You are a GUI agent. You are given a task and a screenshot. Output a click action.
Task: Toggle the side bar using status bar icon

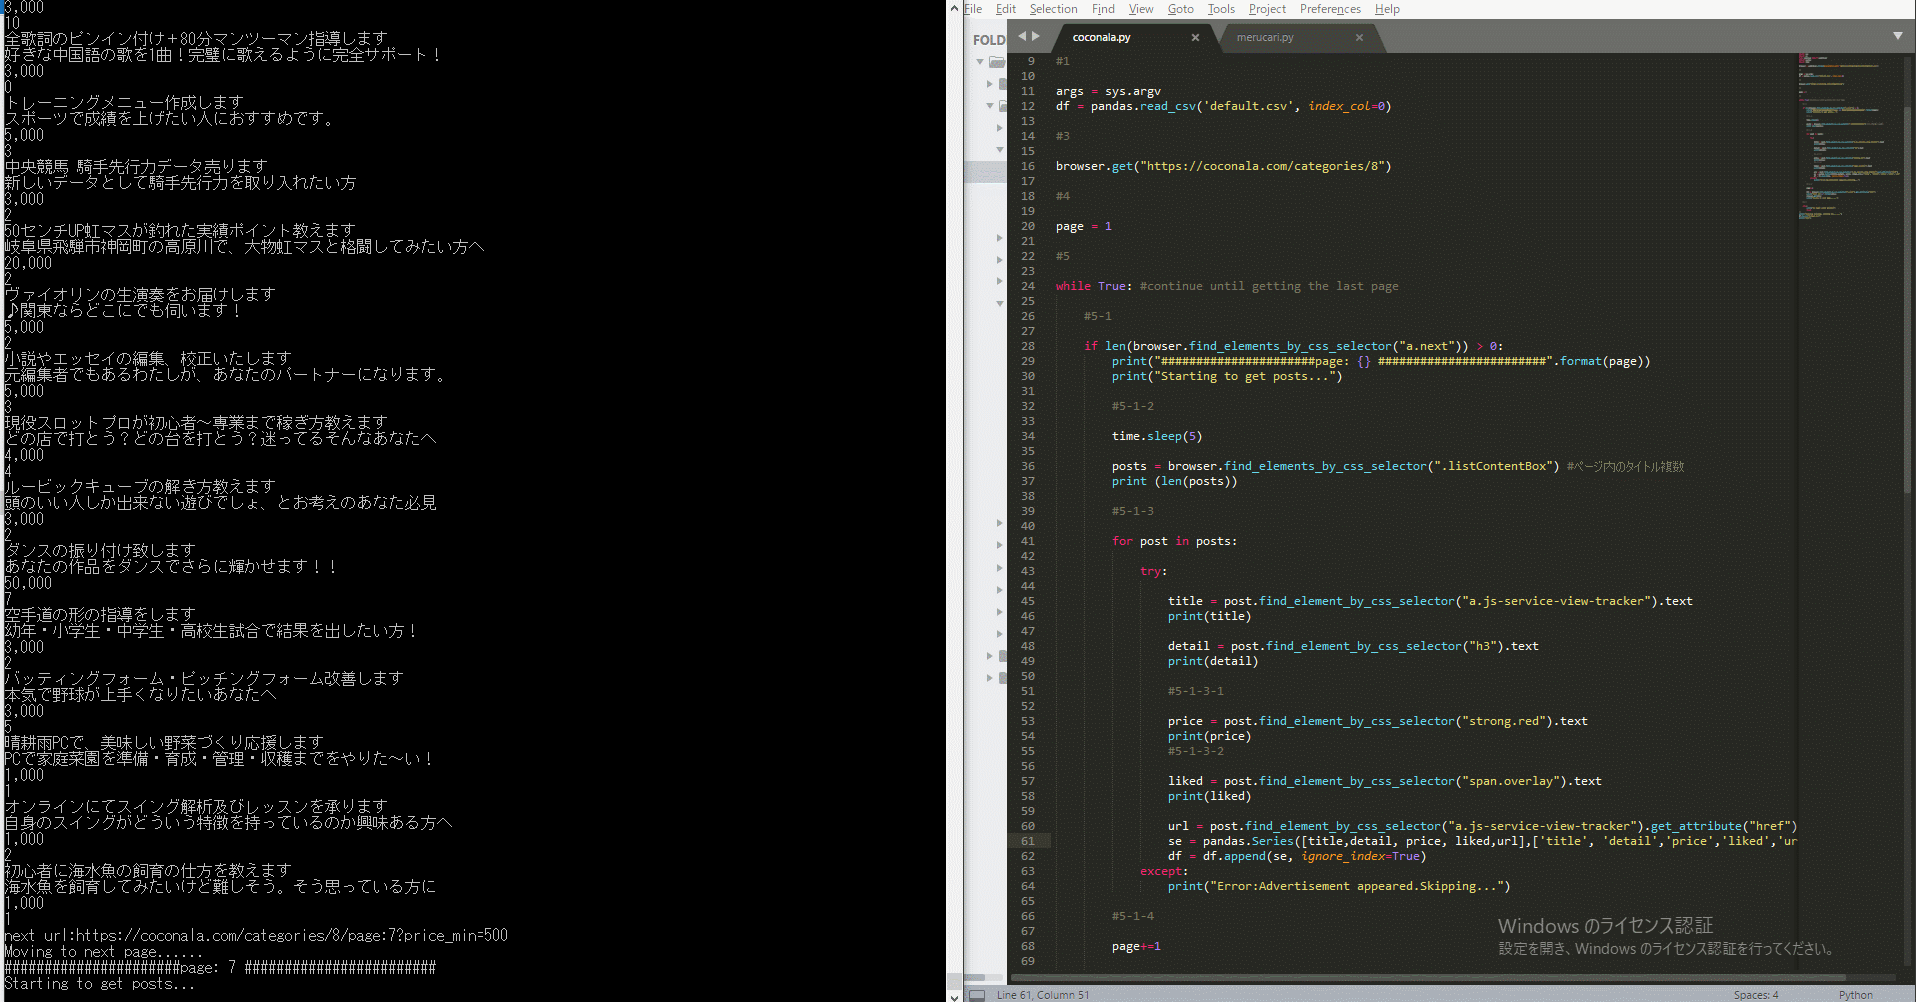pyautogui.click(x=977, y=994)
